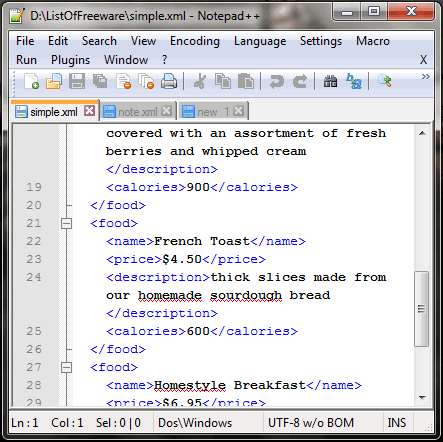Open Find with the binoculars icon
The image size is (443, 442).
[x=330, y=81]
